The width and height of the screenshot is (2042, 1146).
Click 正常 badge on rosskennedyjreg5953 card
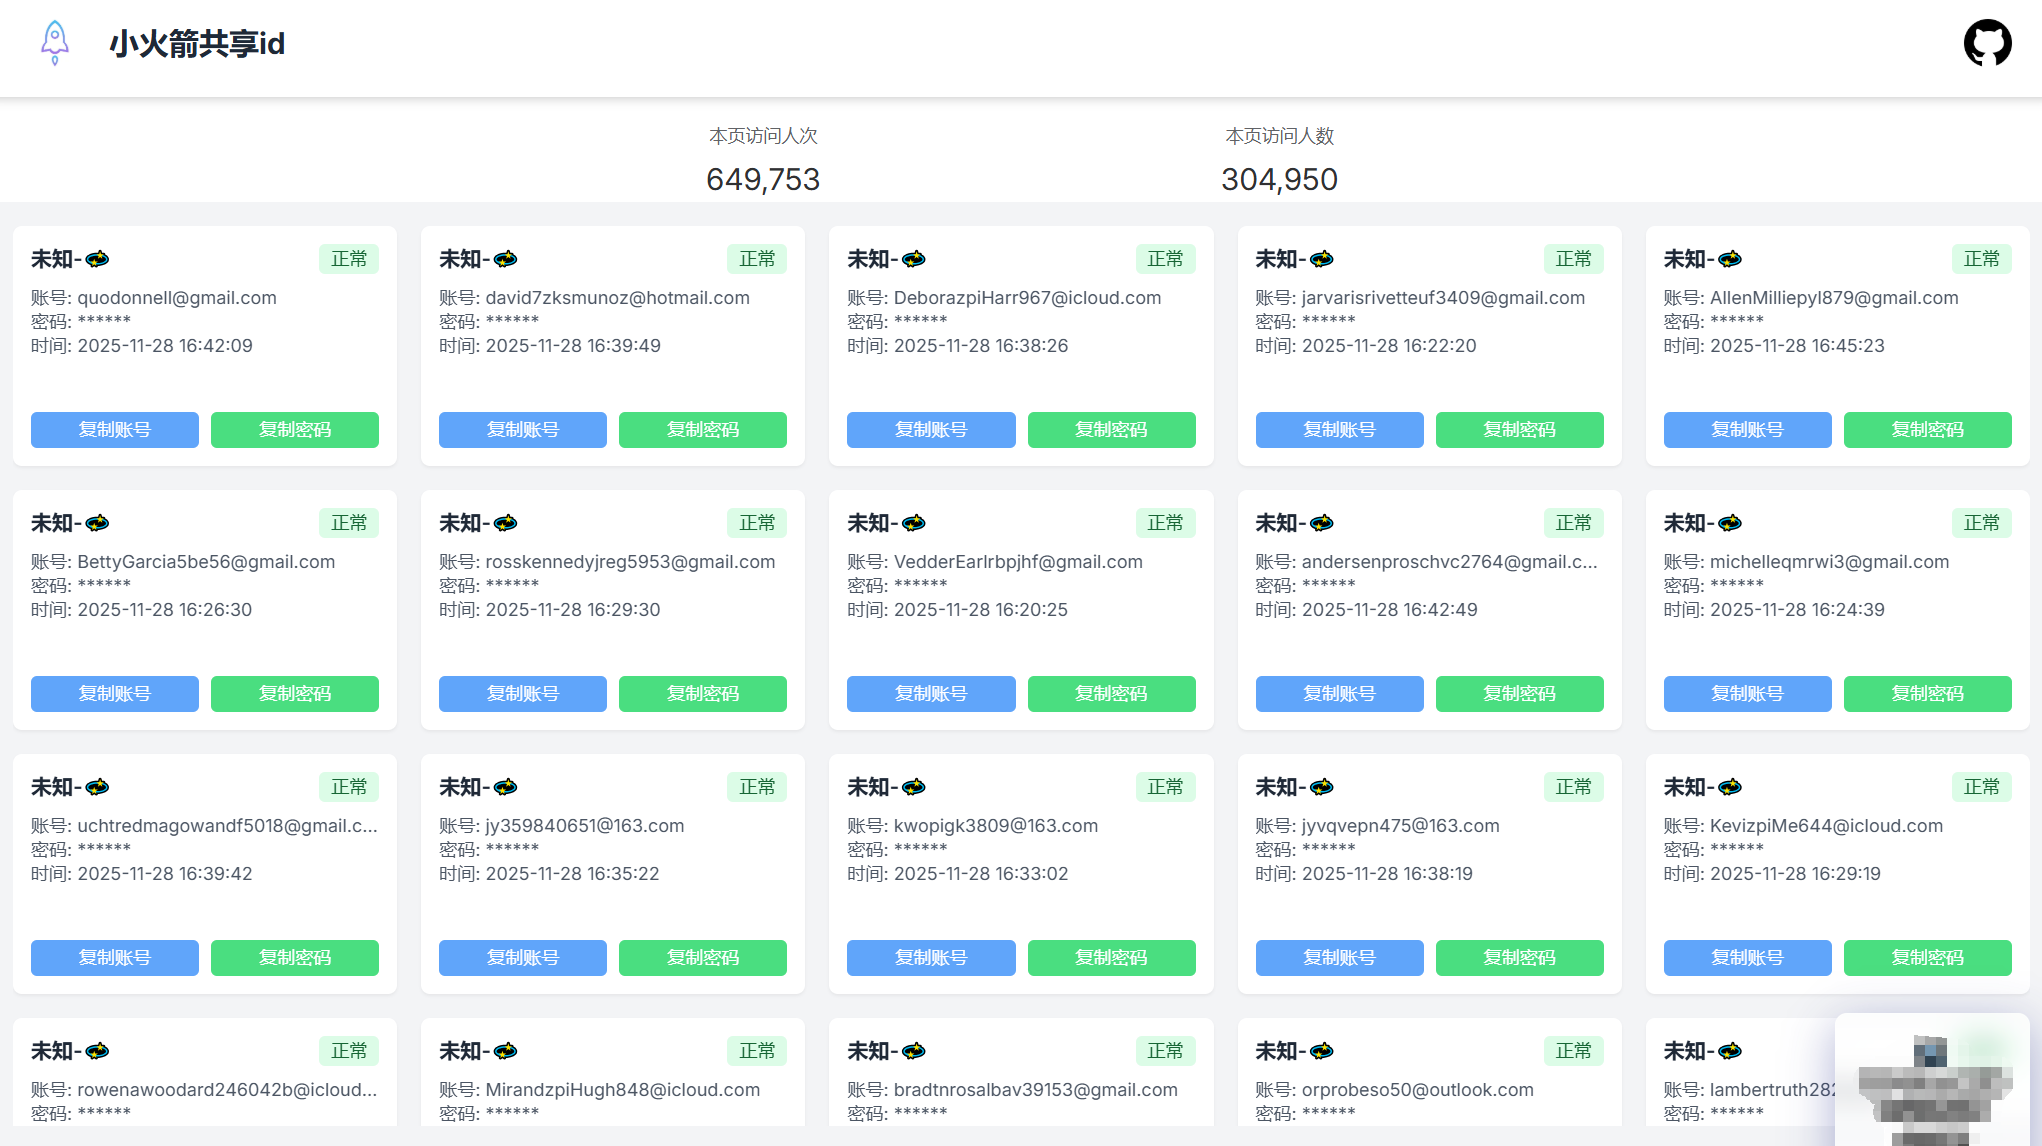tap(757, 523)
